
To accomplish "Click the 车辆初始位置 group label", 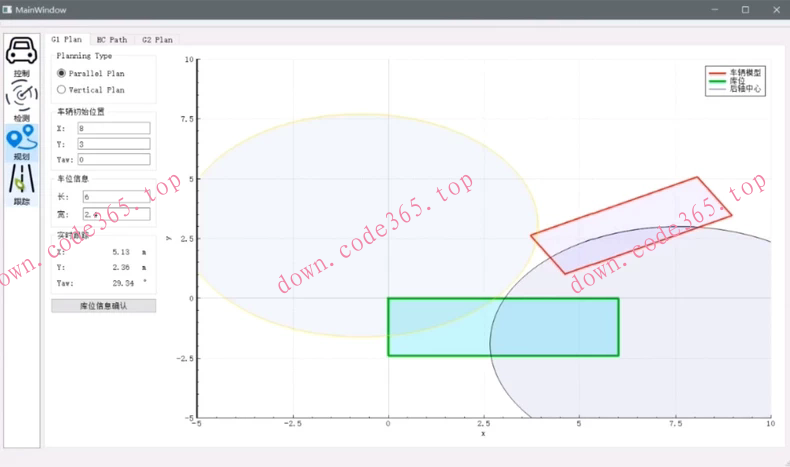I will click(x=81, y=112).
